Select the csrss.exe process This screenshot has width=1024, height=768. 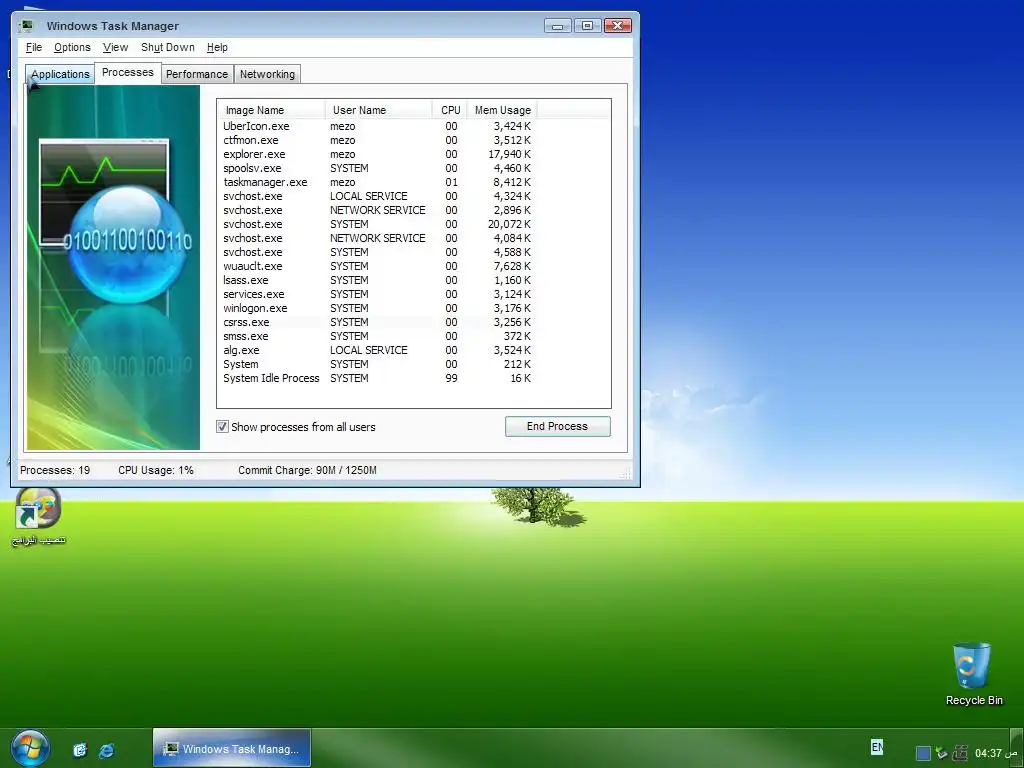point(377,323)
